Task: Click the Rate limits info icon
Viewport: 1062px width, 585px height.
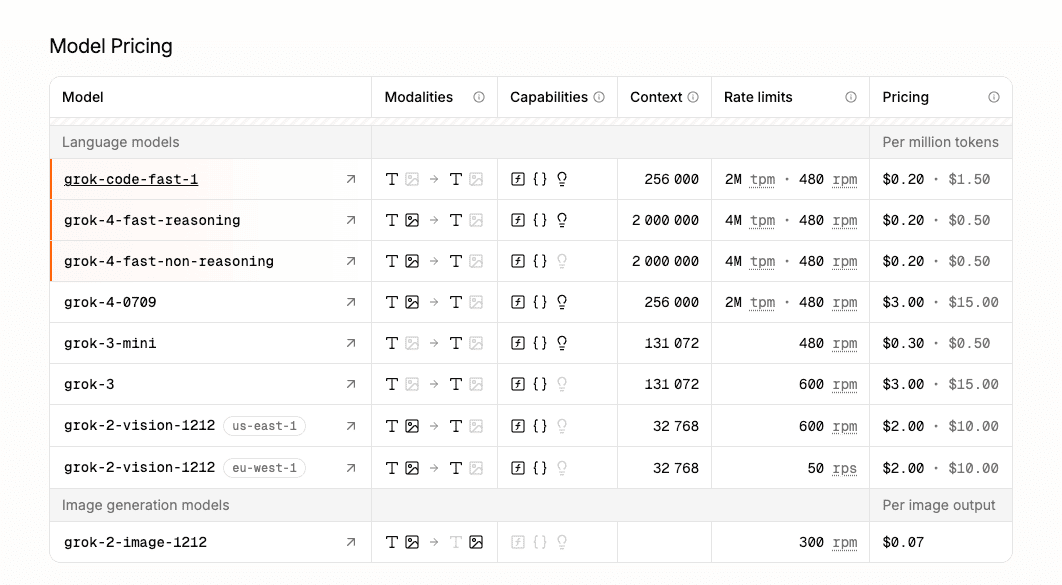Action: pos(851,97)
